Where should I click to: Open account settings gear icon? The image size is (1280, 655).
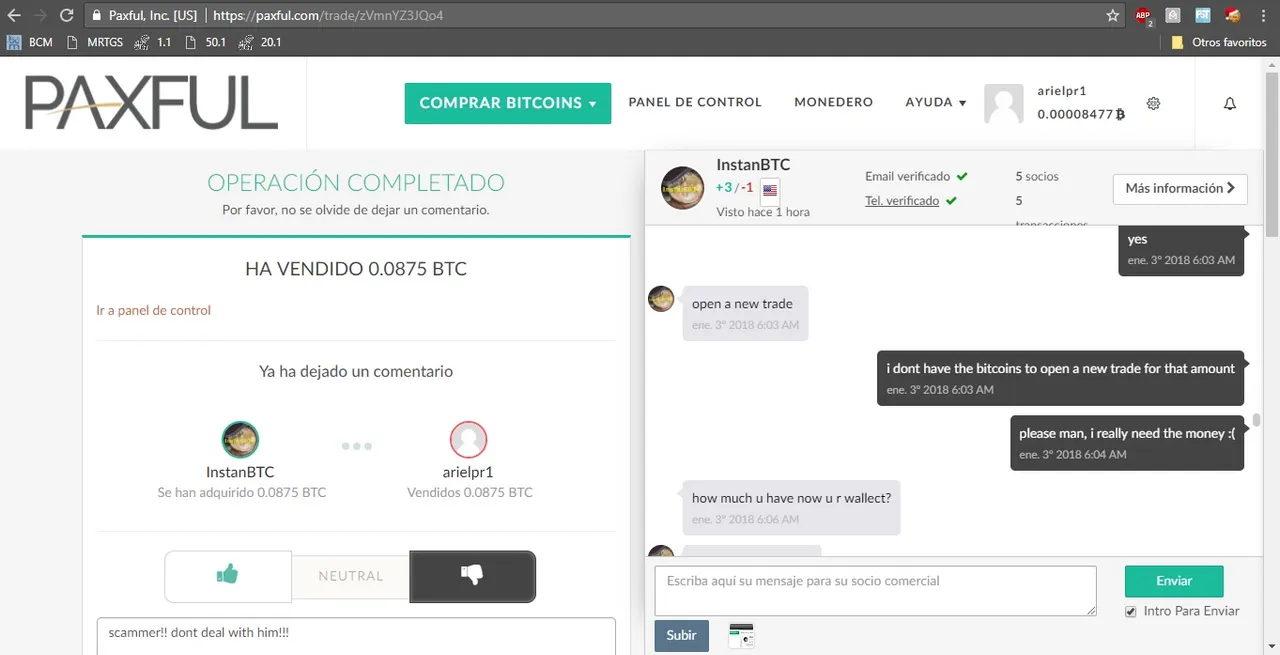[x=1153, y=103]
